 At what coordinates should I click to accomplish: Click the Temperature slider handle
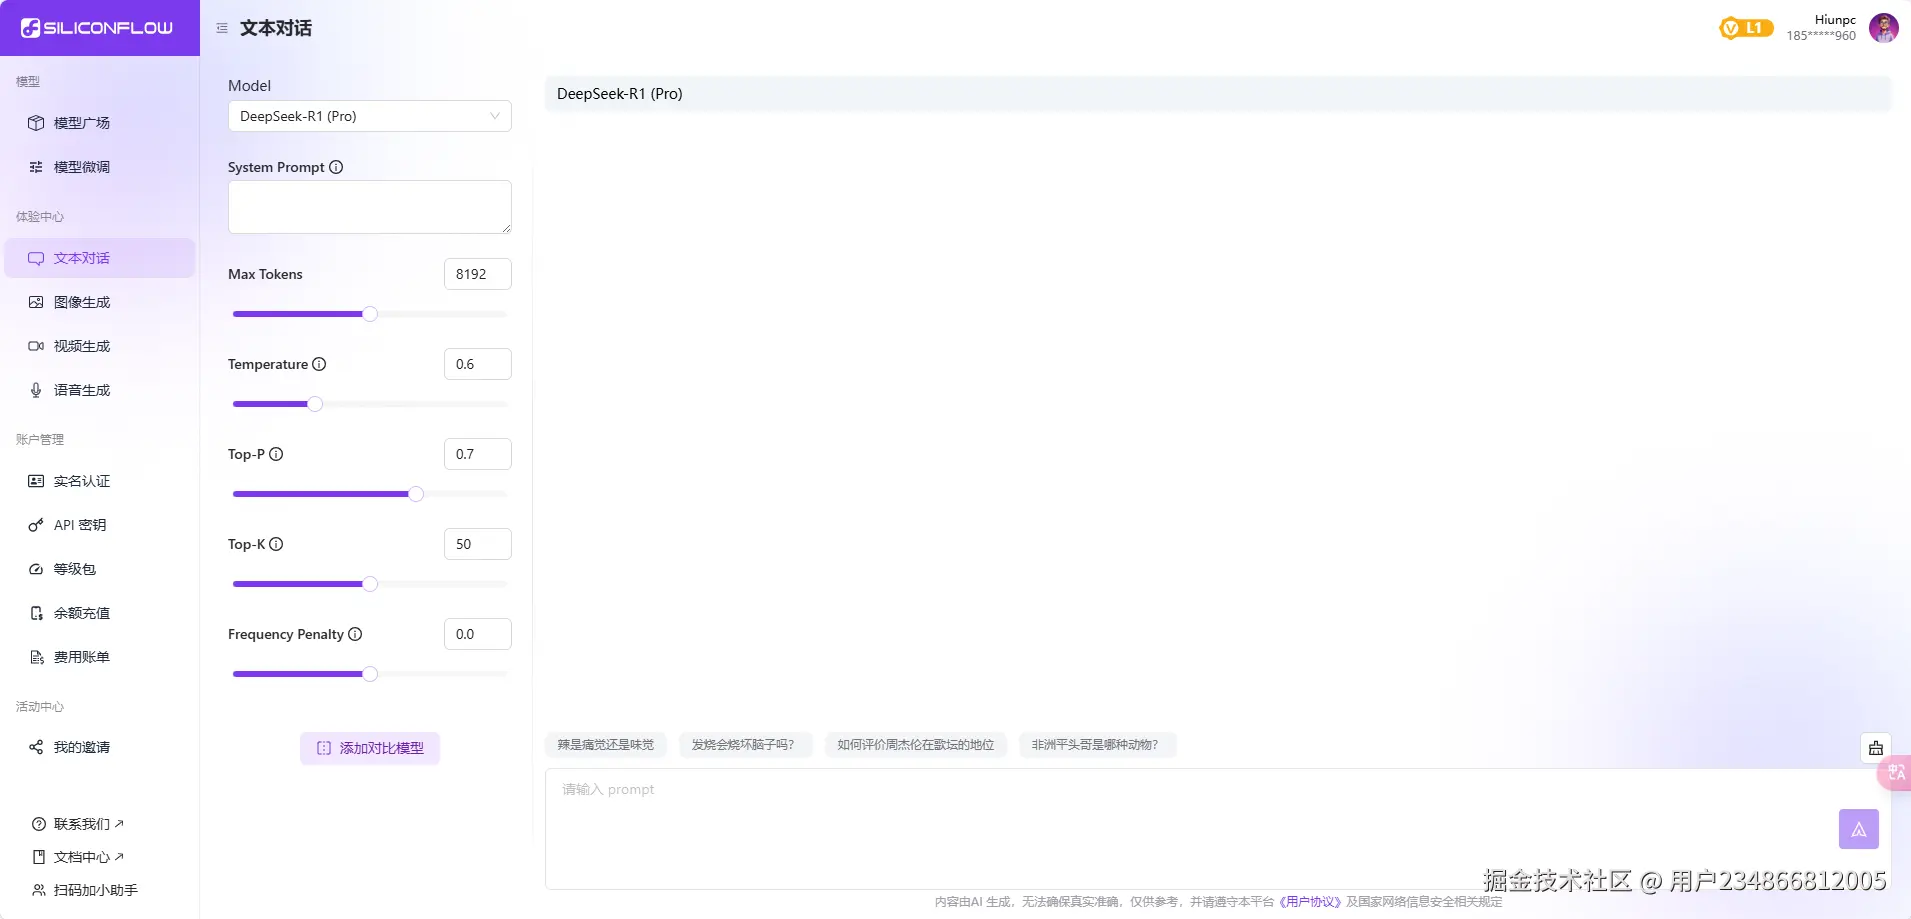pos(315,404)
